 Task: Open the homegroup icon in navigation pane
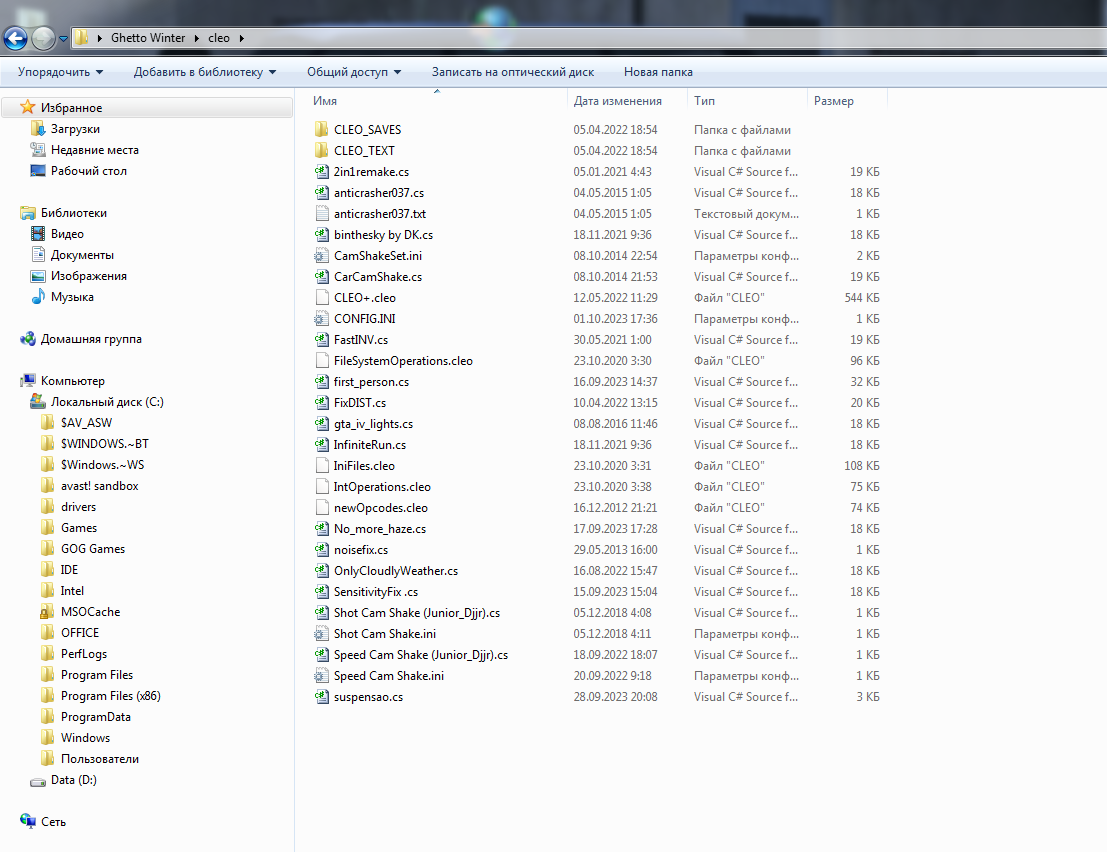click(x=28, y=339)
